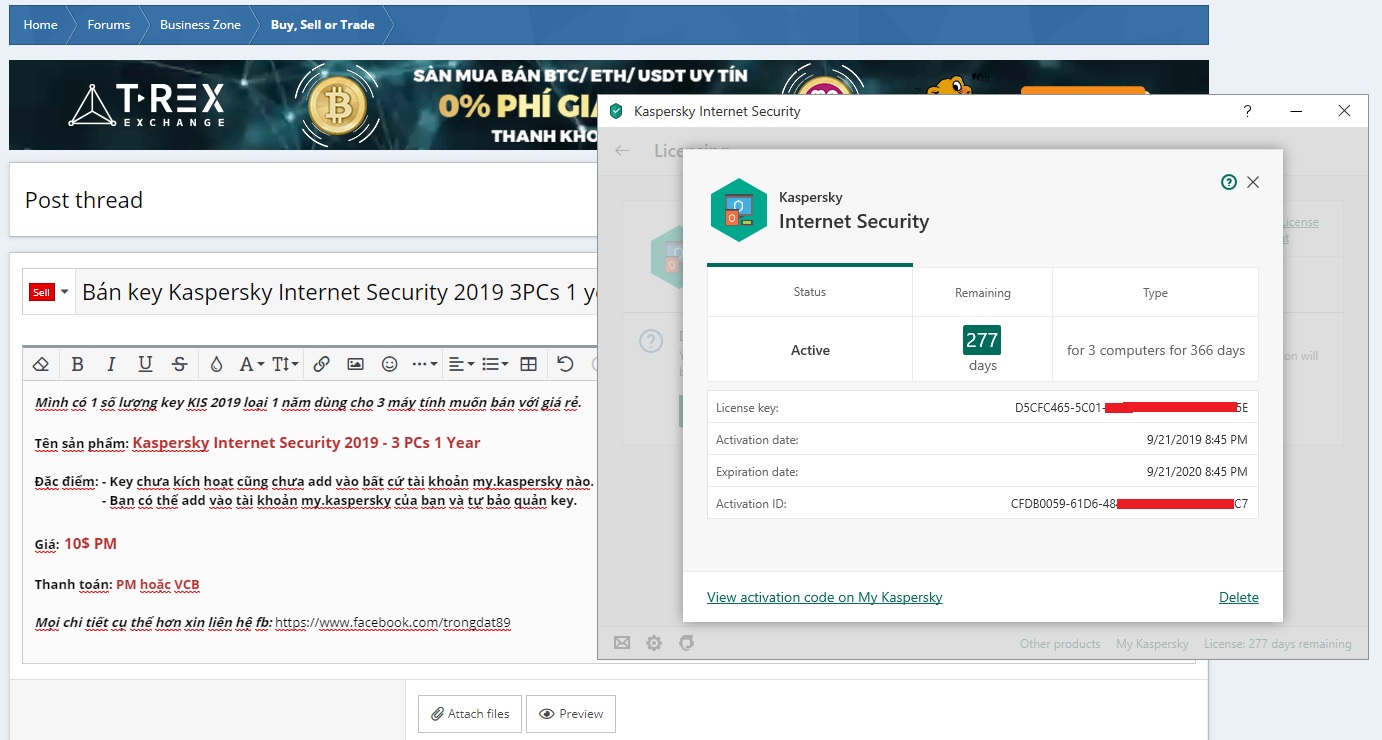Click My Kaspersky in the footer

pyautogui.click(x=1152, y=644)
